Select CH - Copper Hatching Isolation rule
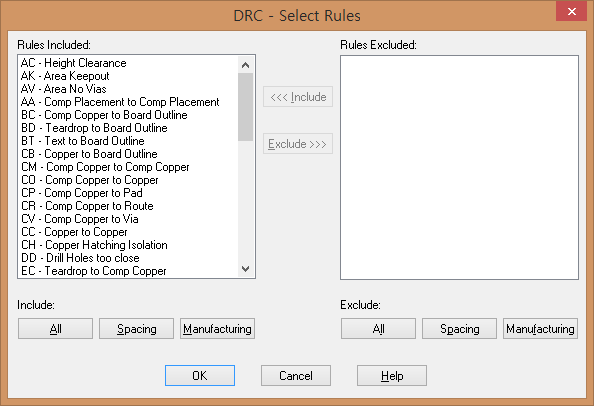The width and height of the screenshot is (594, 406). [x=94, y=245]
